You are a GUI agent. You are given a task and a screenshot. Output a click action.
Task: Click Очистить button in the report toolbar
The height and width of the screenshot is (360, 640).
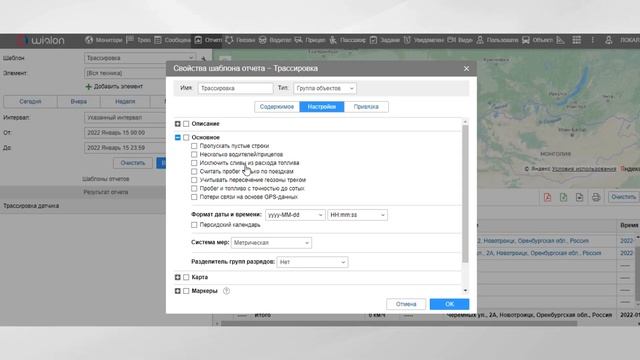tap(623, 197)
